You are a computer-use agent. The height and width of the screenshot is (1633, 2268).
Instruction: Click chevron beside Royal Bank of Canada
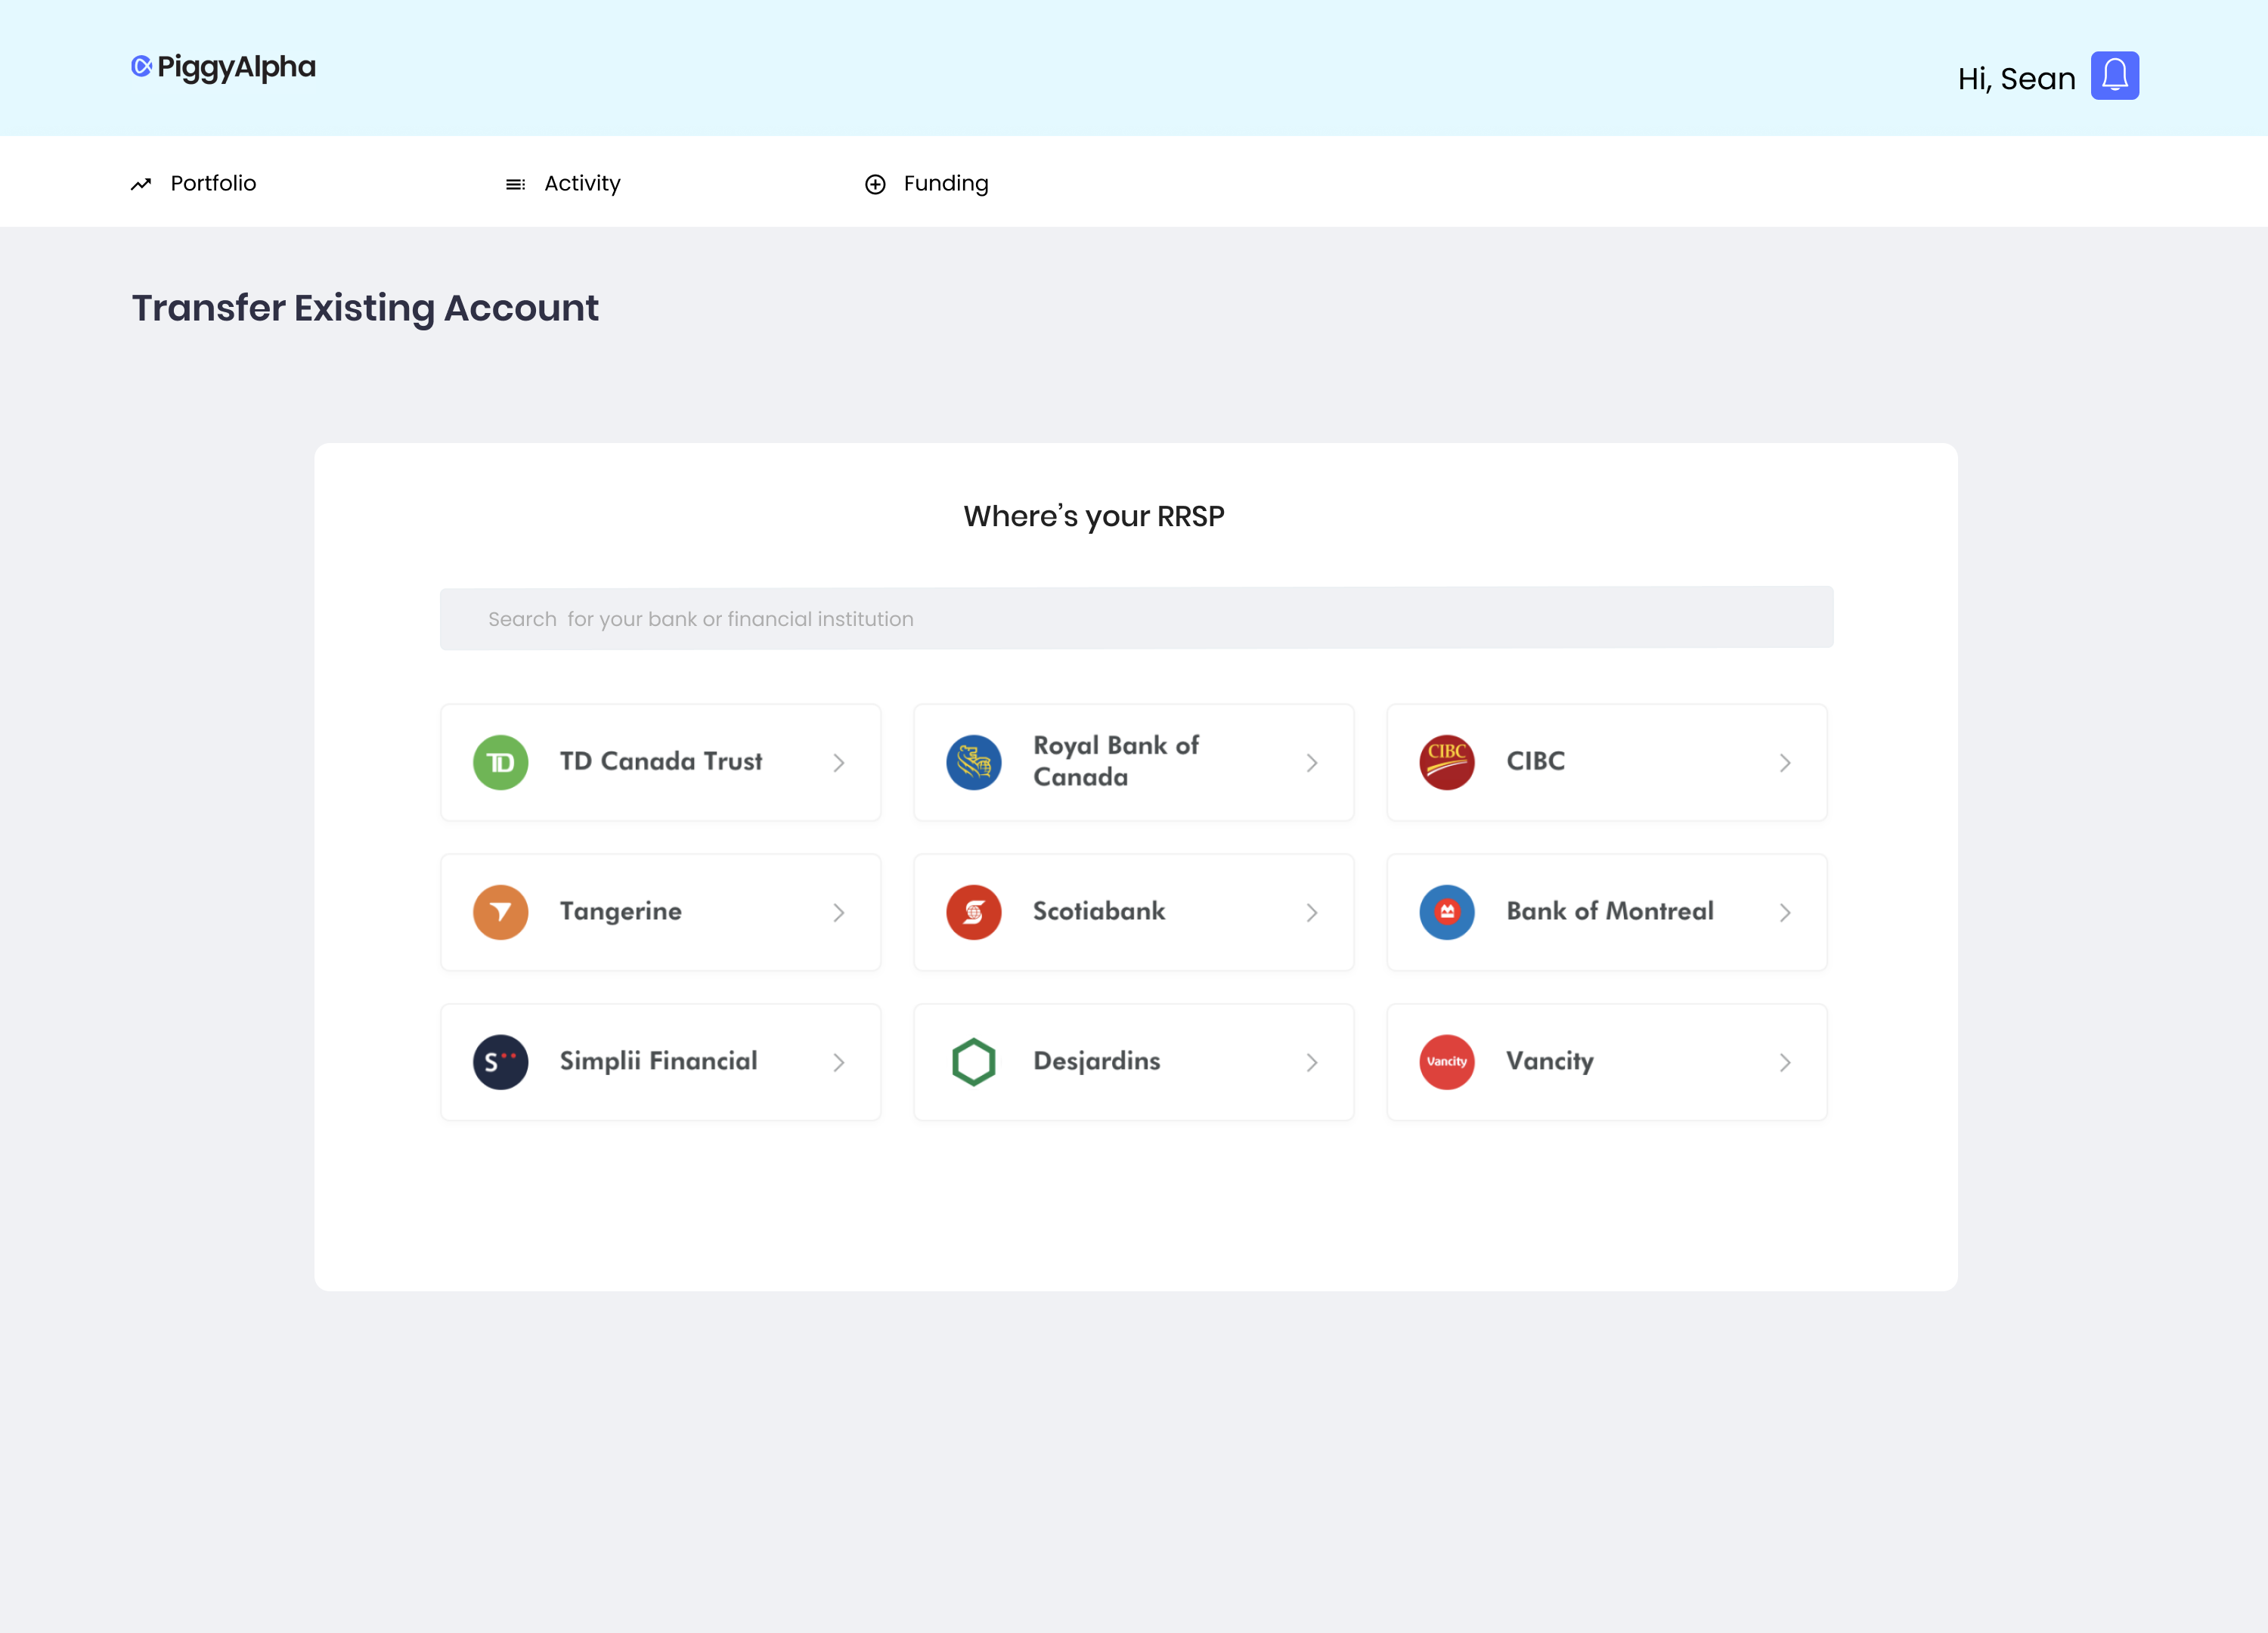[1311, 763]
